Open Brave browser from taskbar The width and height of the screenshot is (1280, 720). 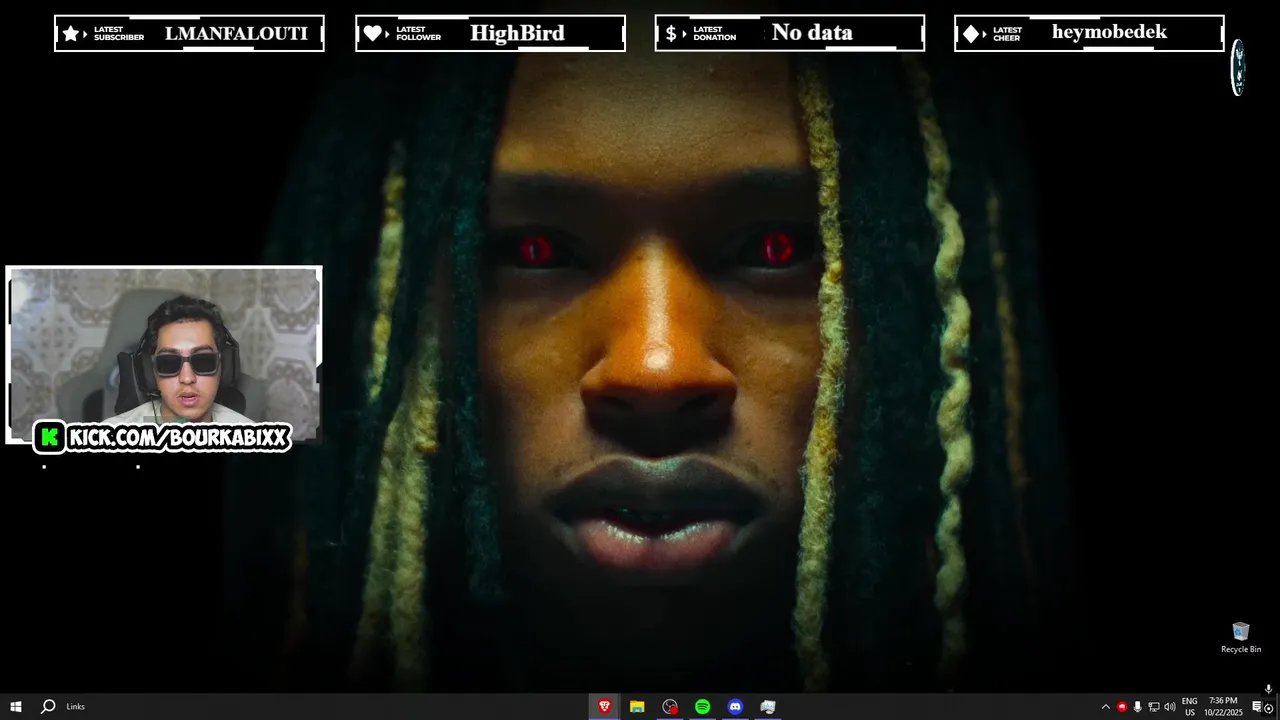point(604,707)
